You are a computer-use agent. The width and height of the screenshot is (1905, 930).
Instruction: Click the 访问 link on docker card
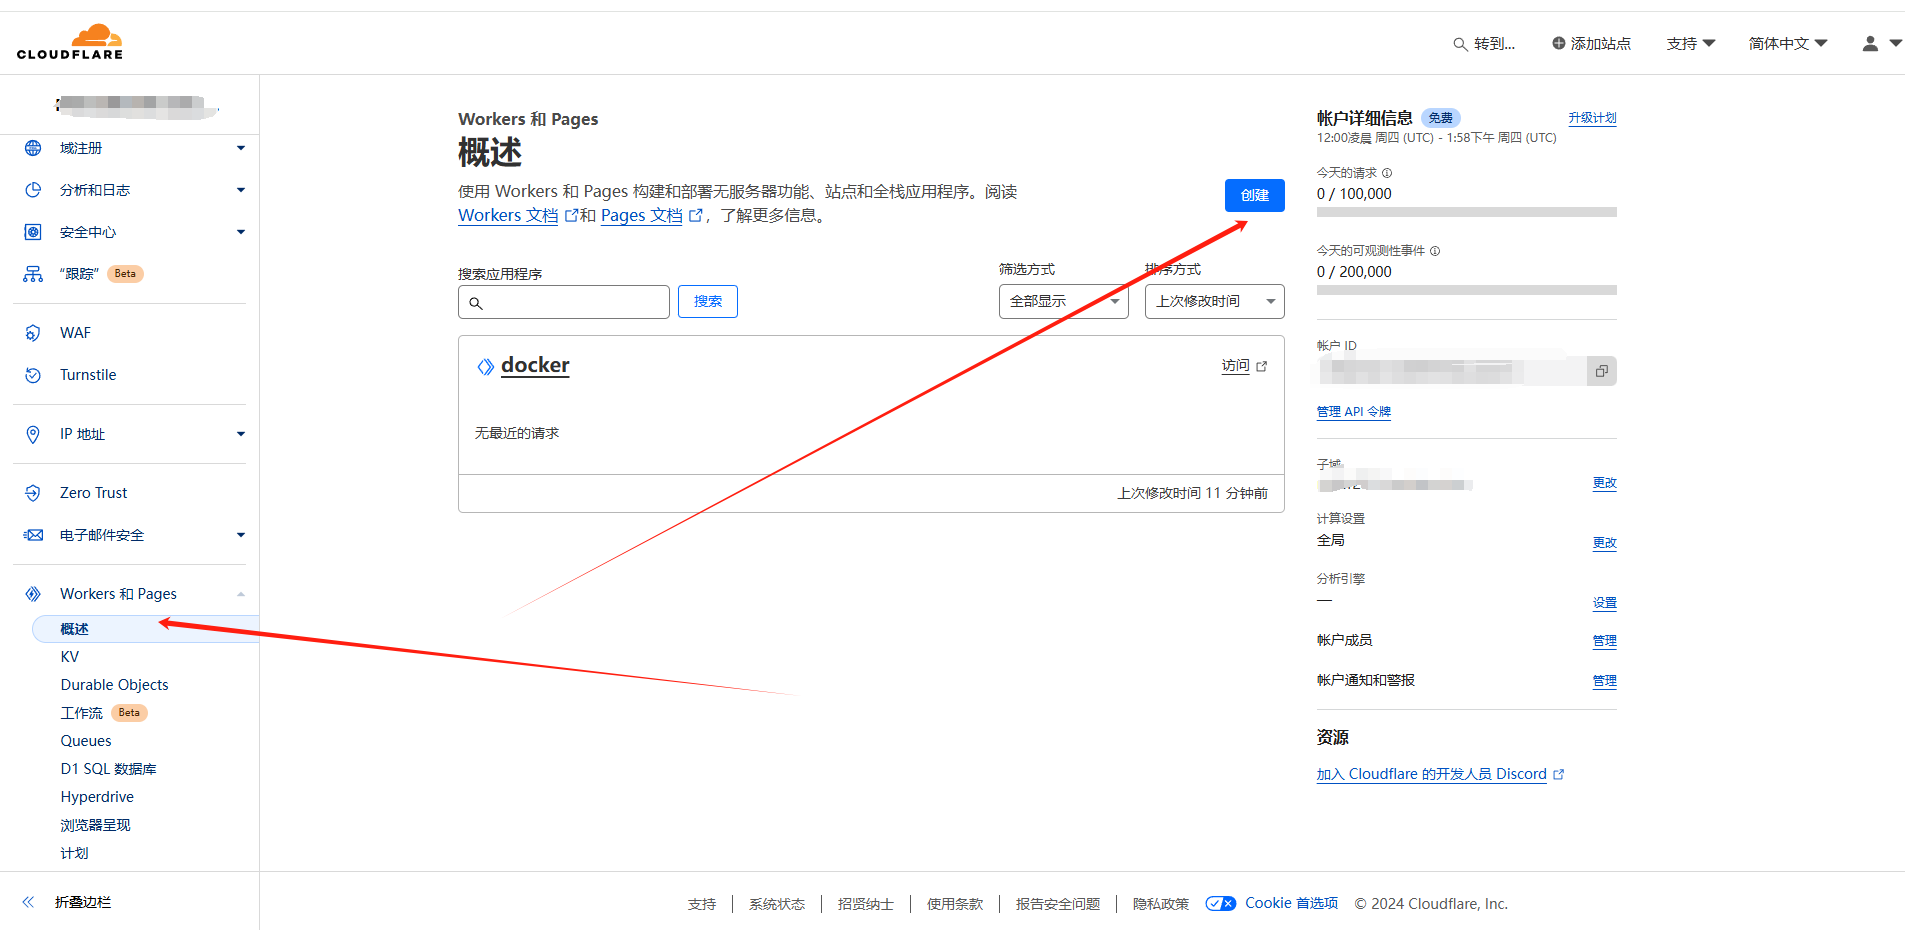[x=1236, y=366]
